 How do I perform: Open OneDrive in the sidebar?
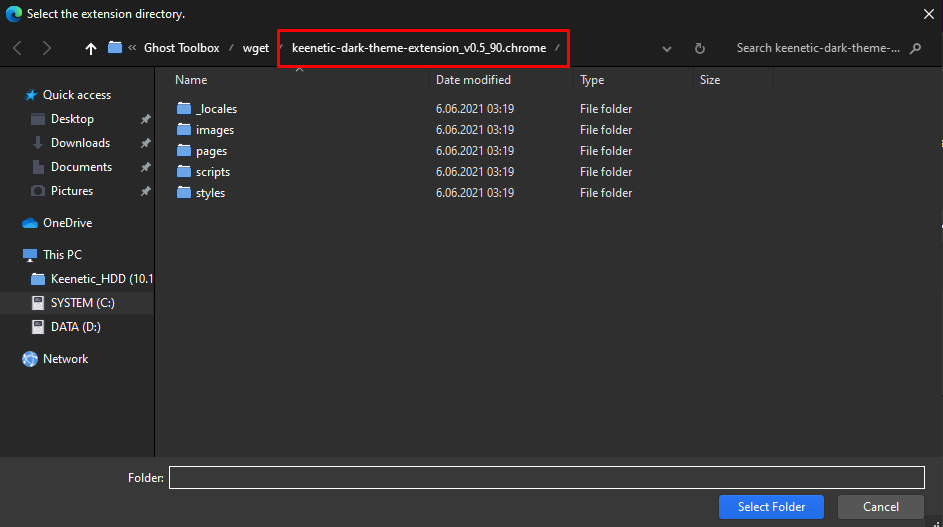(x=67, y=223)
